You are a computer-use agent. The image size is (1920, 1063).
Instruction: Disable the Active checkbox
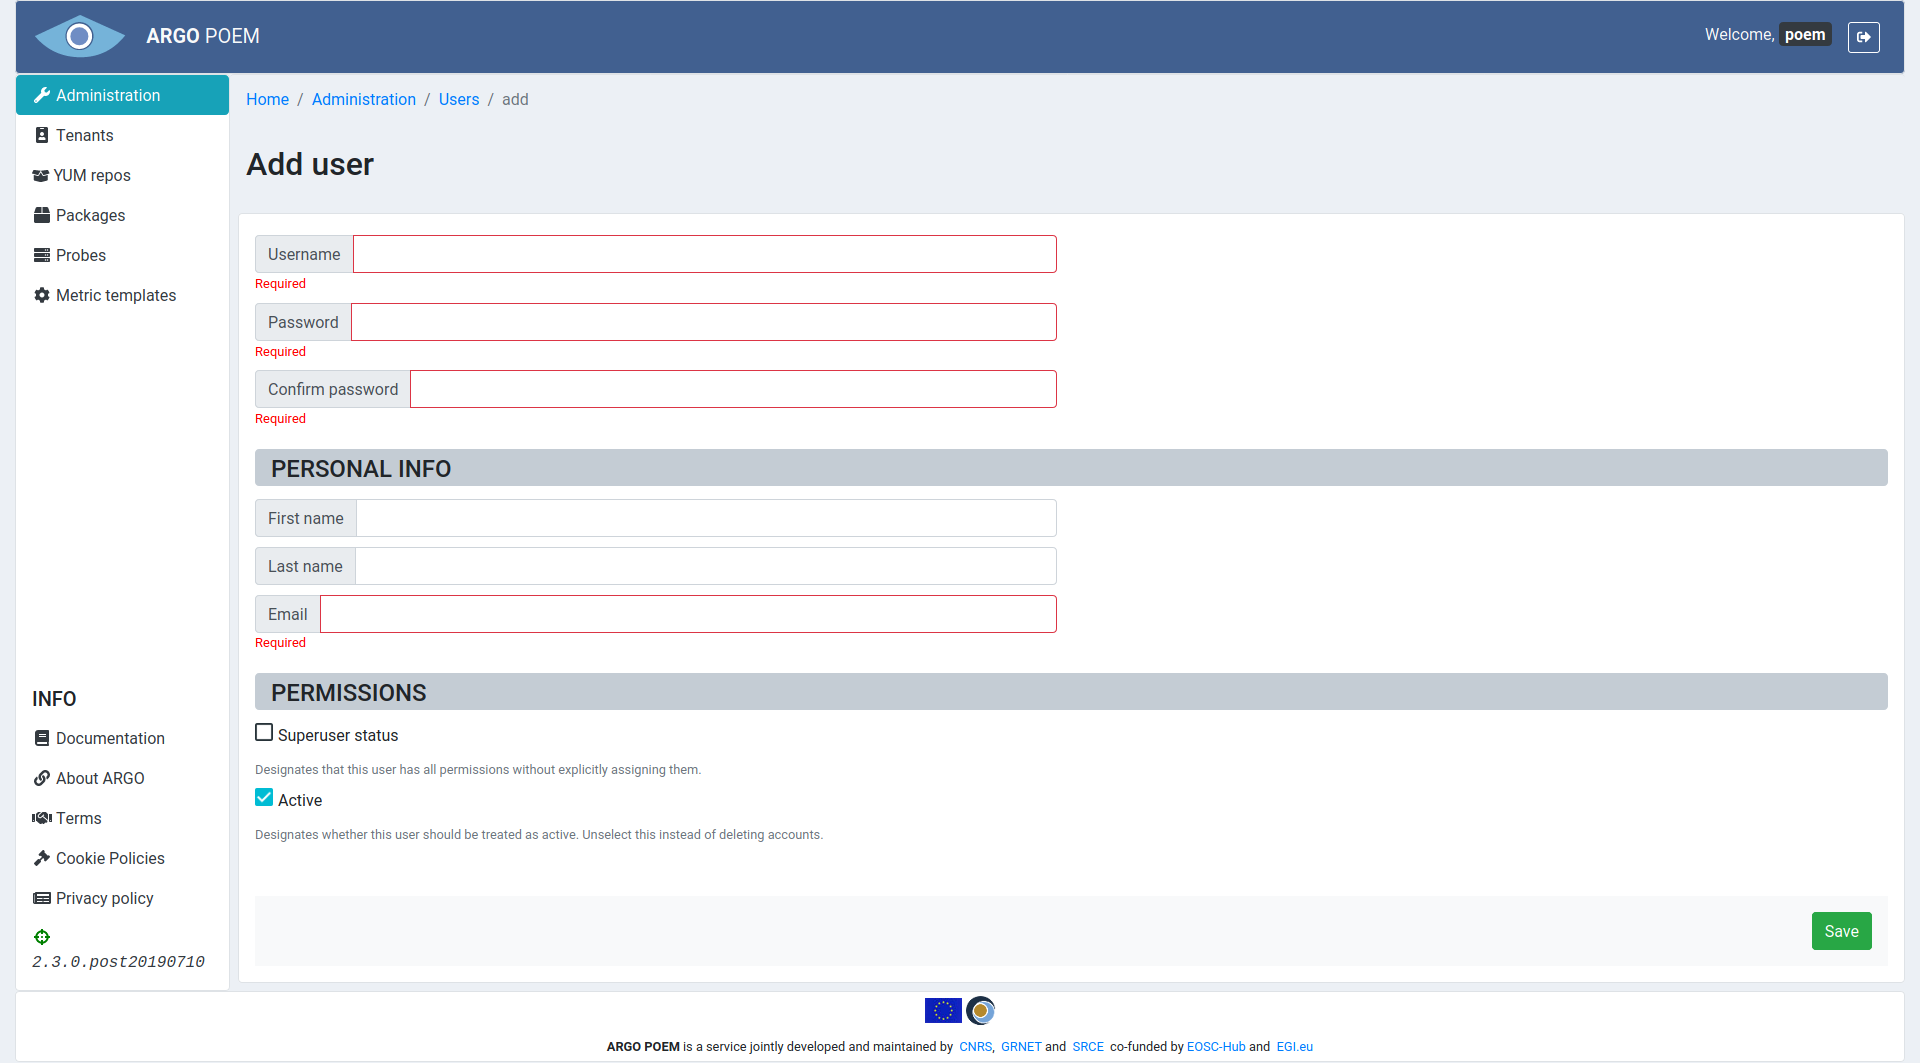(264, 796)
